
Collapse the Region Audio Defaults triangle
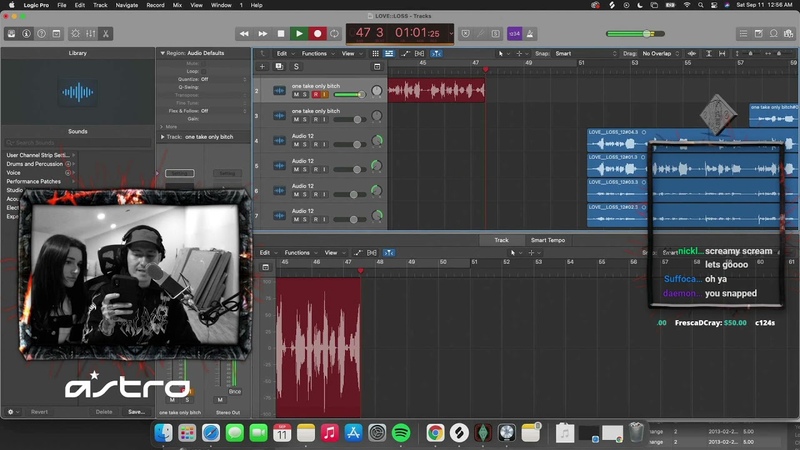point(162,53)
